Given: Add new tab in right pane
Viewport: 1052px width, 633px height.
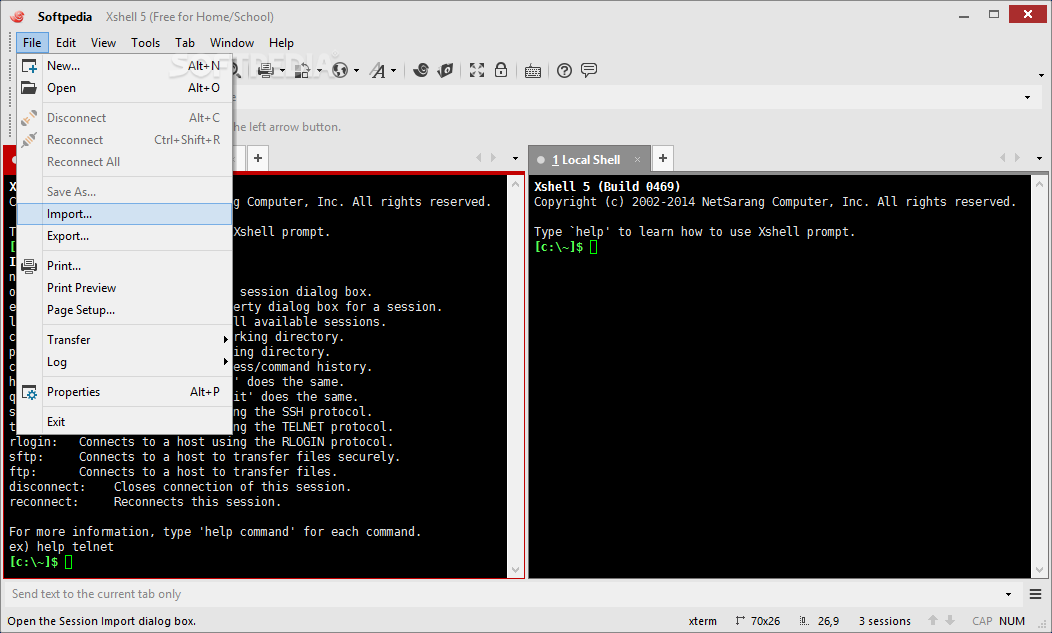Looking at the screenshot, I should [x=663, y=158].
